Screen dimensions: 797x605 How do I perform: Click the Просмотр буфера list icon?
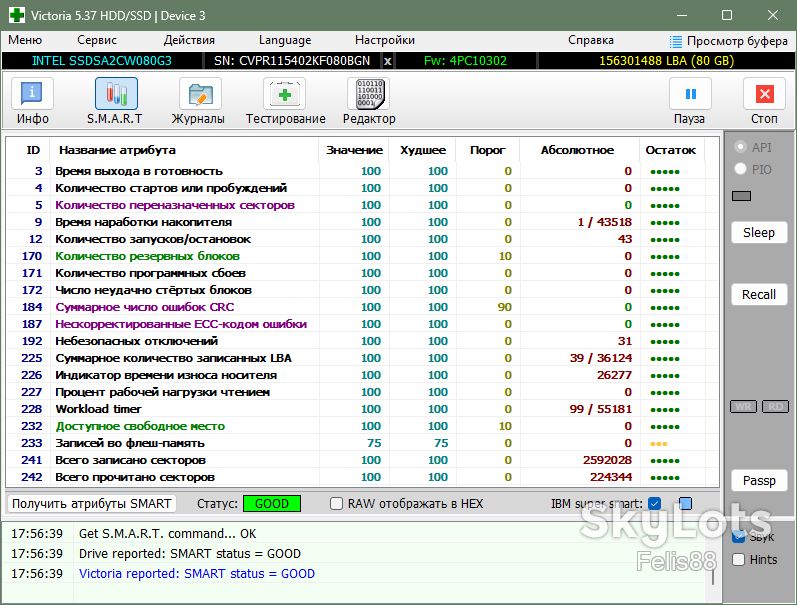(676, 41)
